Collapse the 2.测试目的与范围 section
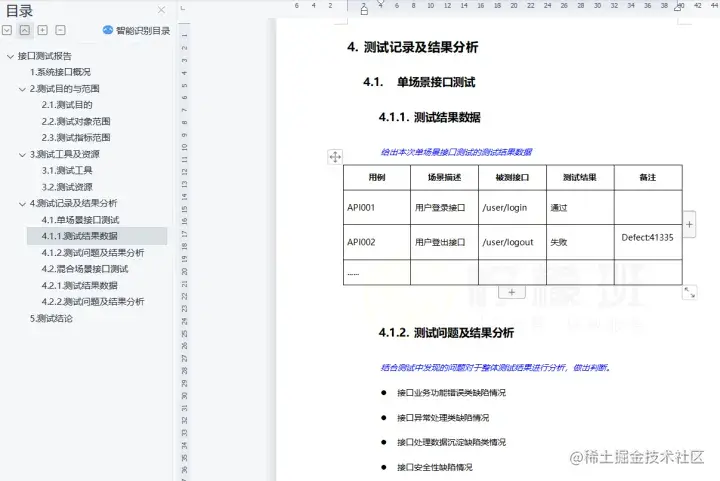Image resolution: width=720 pixels, height=481 pixels. tap(22, 89)
